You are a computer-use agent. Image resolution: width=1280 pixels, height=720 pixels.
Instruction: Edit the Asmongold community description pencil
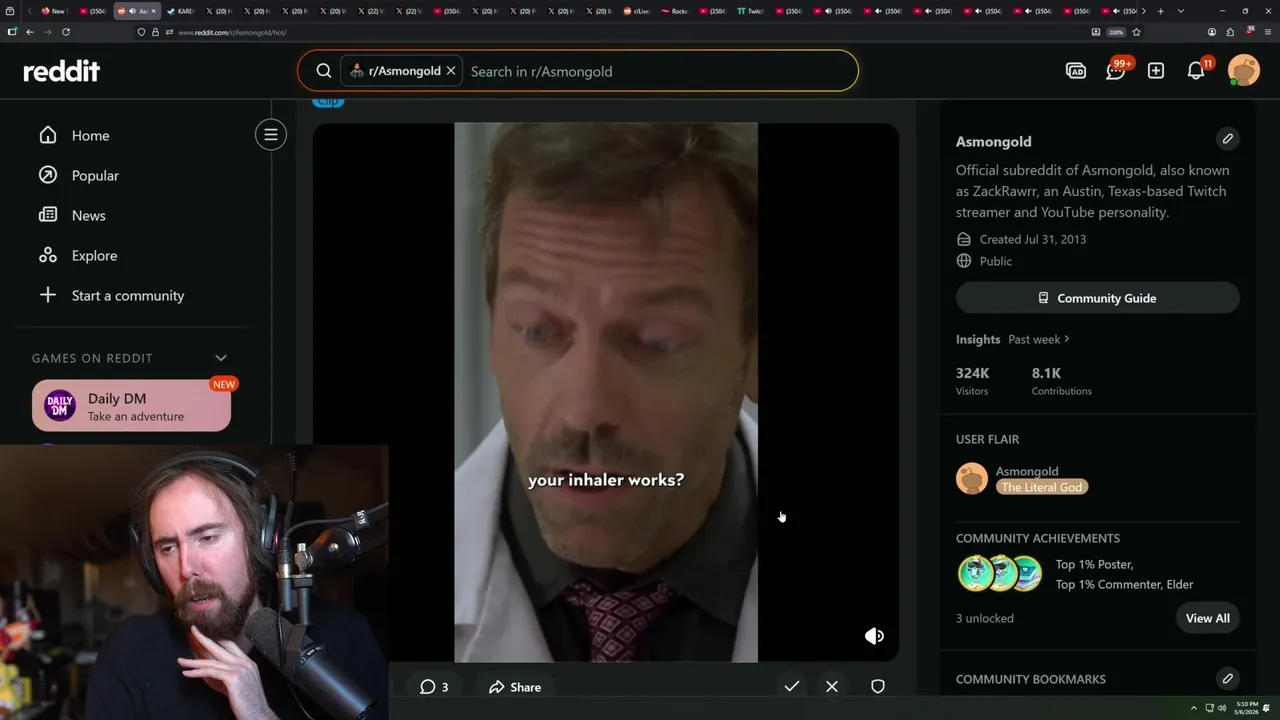point(1228,138)
